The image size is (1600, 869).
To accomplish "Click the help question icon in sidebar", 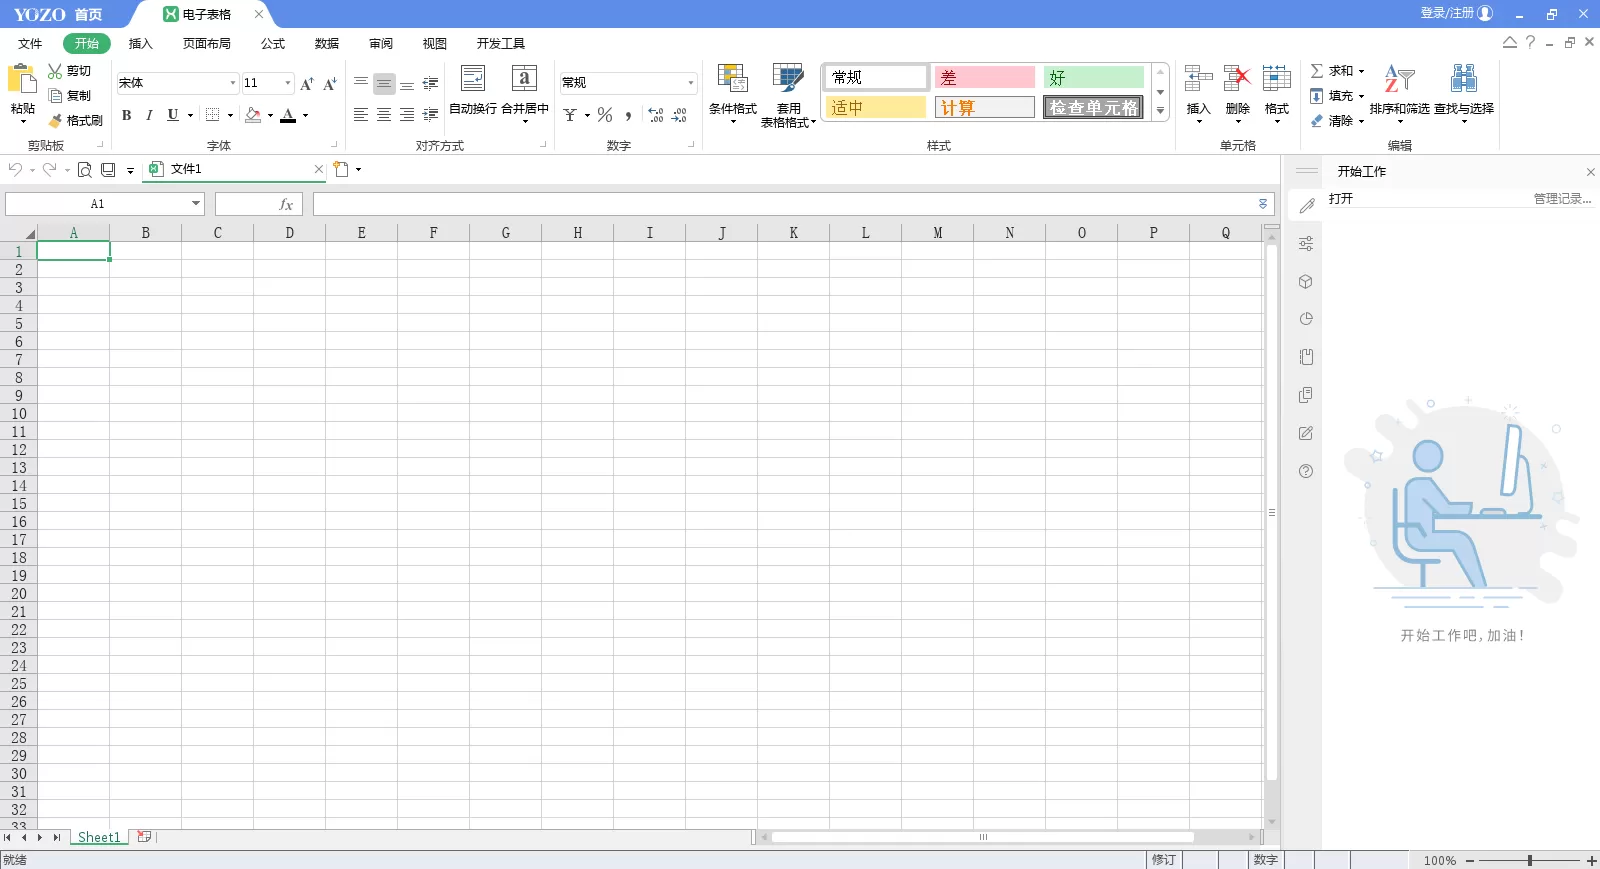I will (x=1306, y=471).
